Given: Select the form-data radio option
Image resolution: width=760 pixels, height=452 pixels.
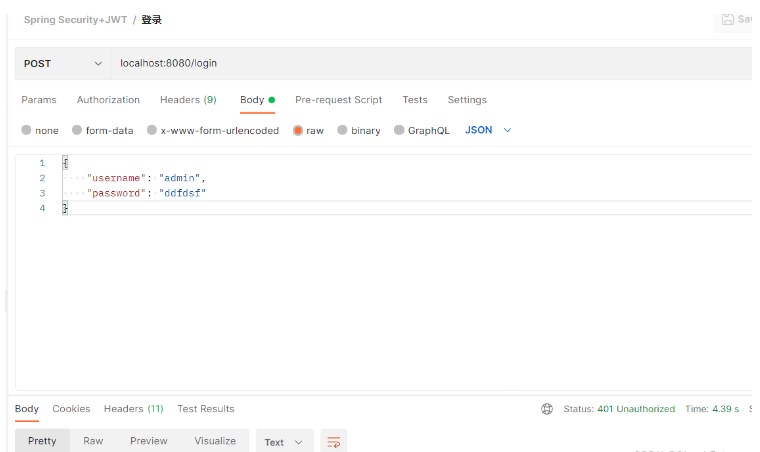Looking at the screenshot, I should click(x=77, y=130).
